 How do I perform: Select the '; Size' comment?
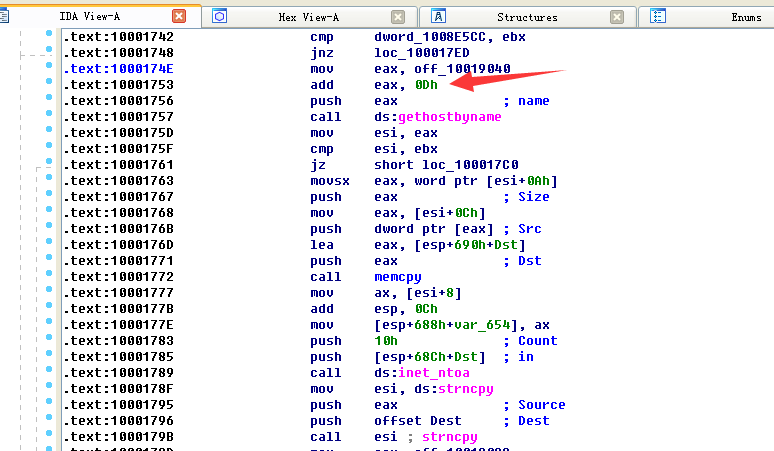pos(526,197)
